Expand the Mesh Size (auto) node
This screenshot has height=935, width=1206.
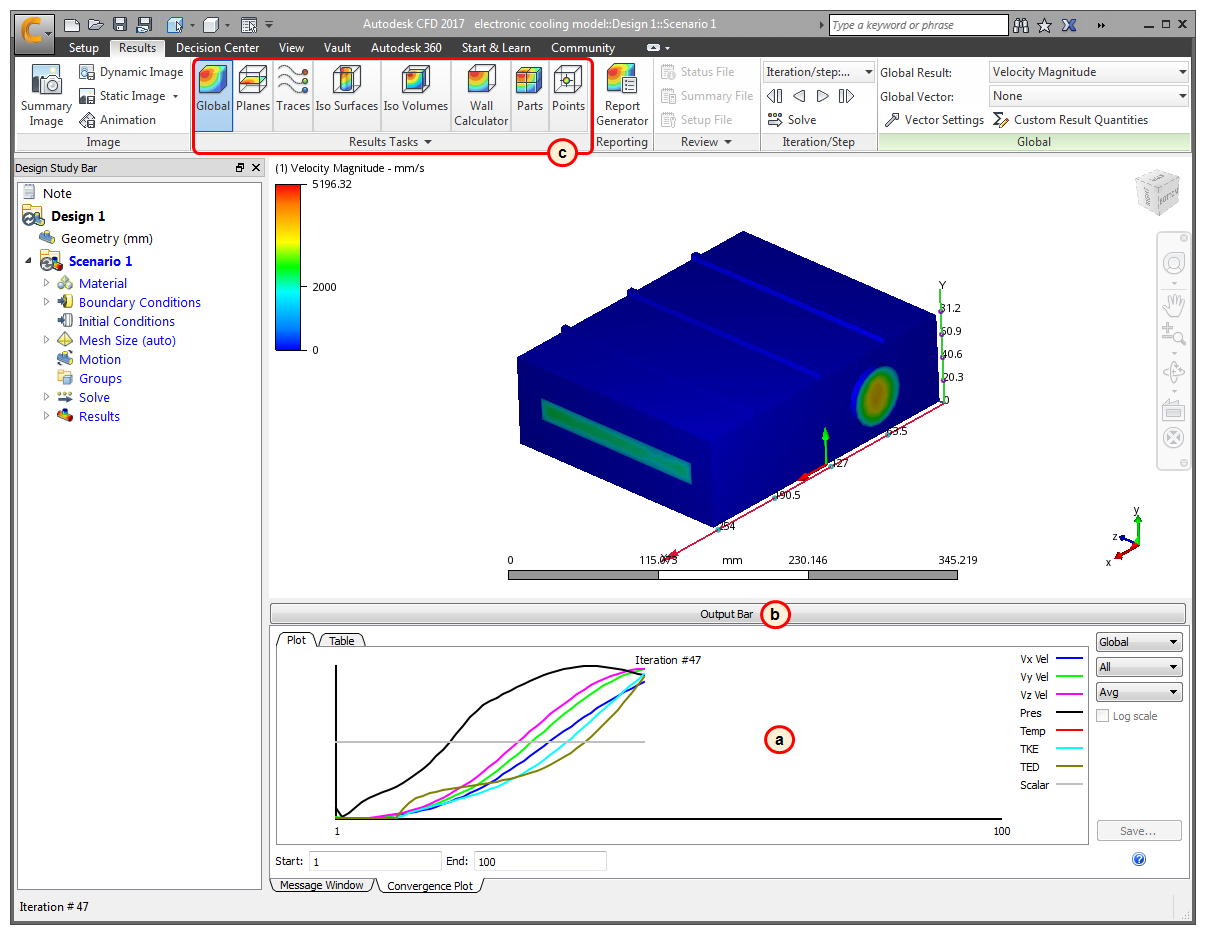tap(46, 340)
